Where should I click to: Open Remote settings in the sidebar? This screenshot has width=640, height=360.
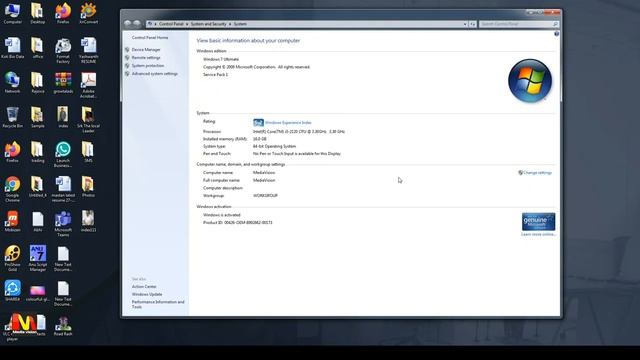click(146, 58)
